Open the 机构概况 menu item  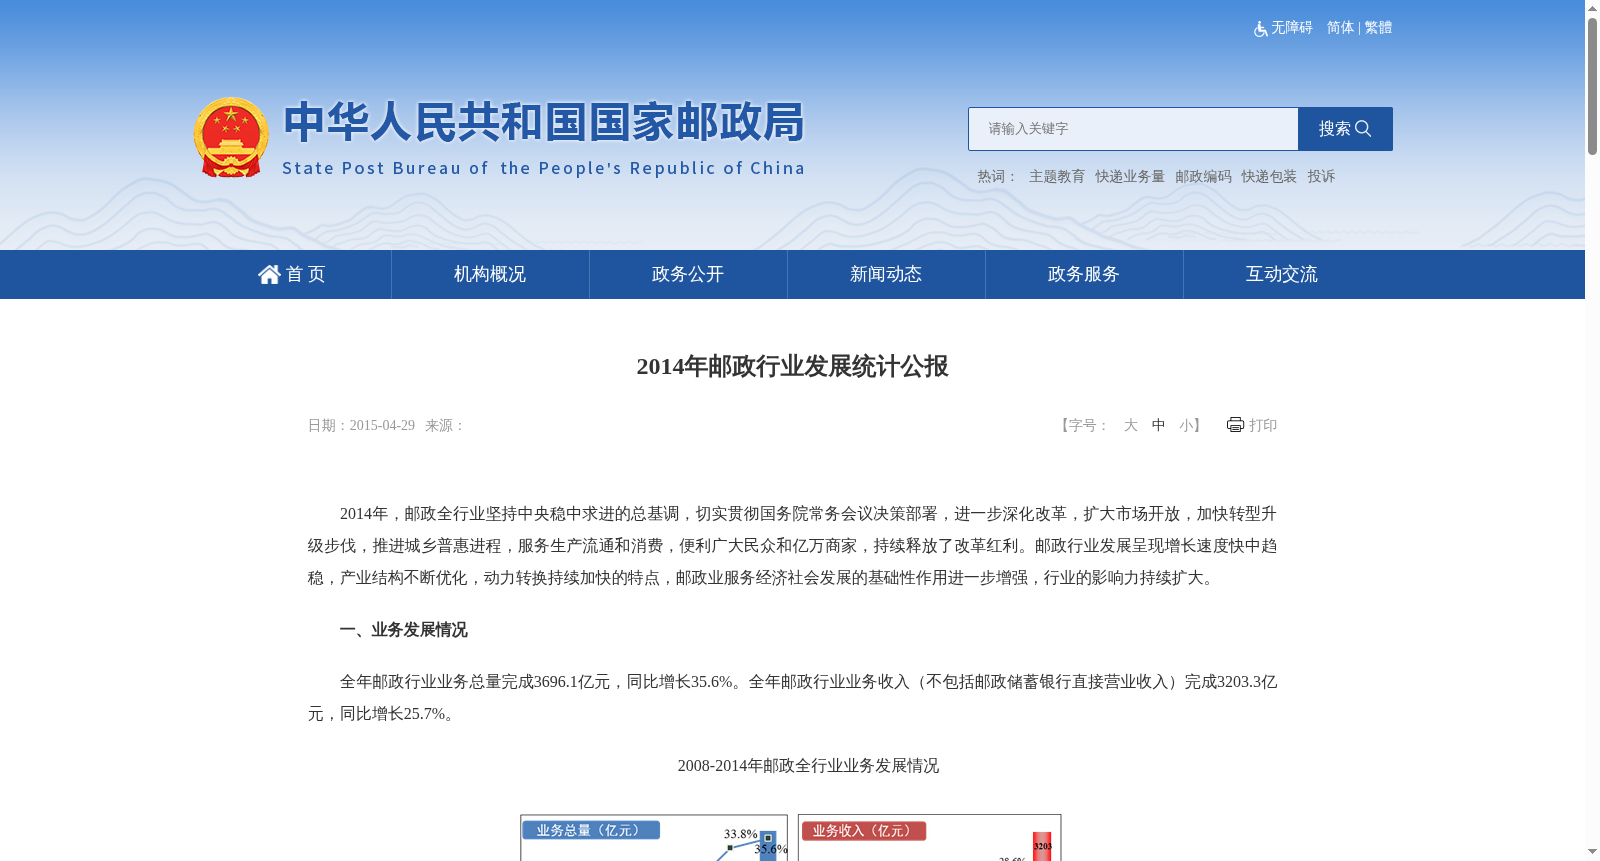[x=490, y=274]
